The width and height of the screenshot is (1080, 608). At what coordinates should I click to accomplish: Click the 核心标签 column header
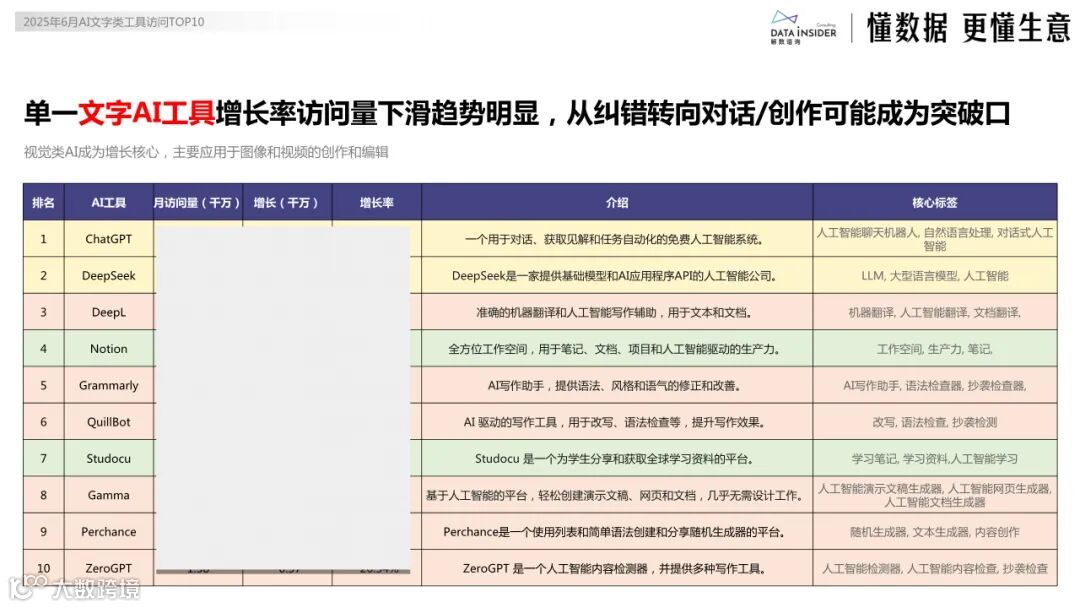coord(935,202)
